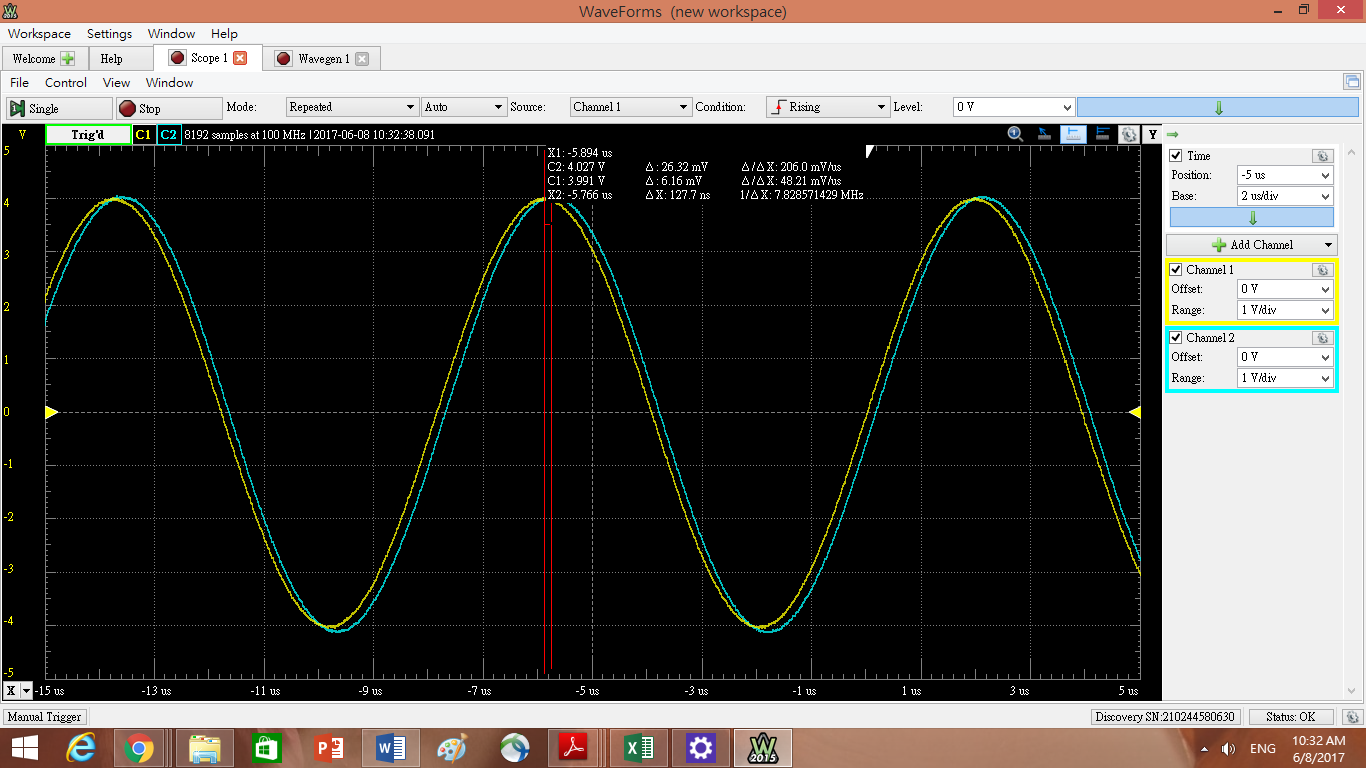Viewport: 1366px width, 768px height.
Task: Select the Zoom tool on the scope toolbar
Action: tap(1014, 133)
